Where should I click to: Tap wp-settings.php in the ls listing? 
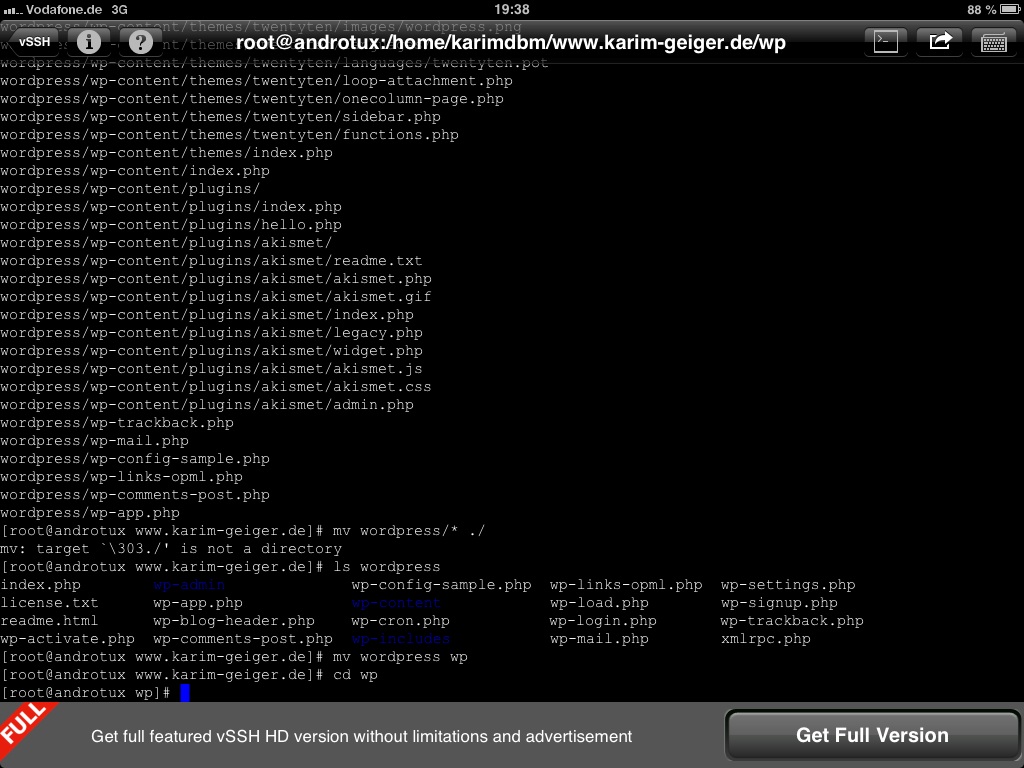(788, 585)
